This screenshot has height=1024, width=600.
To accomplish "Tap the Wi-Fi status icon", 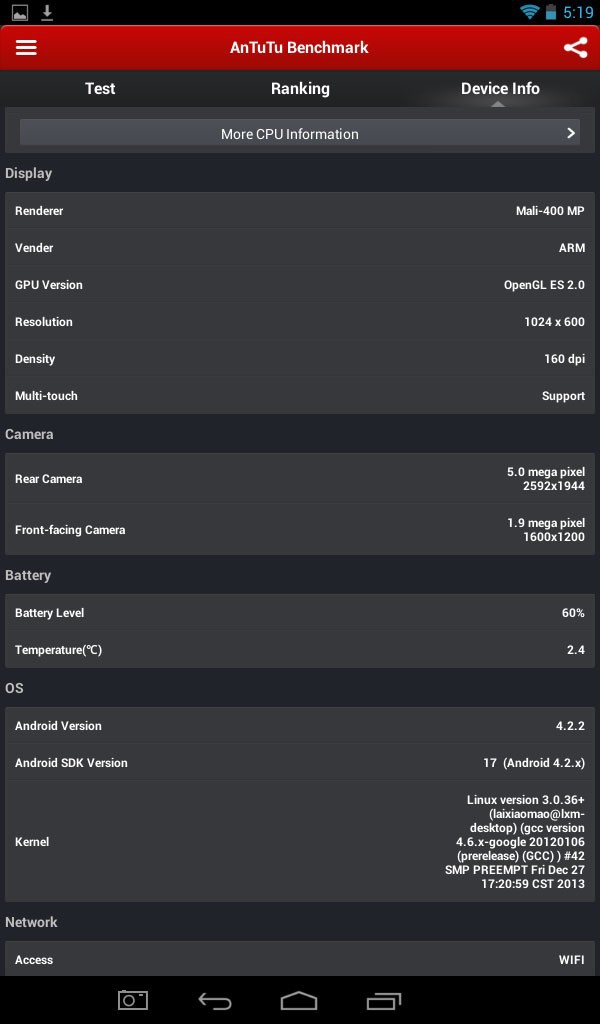I will 530,12.
